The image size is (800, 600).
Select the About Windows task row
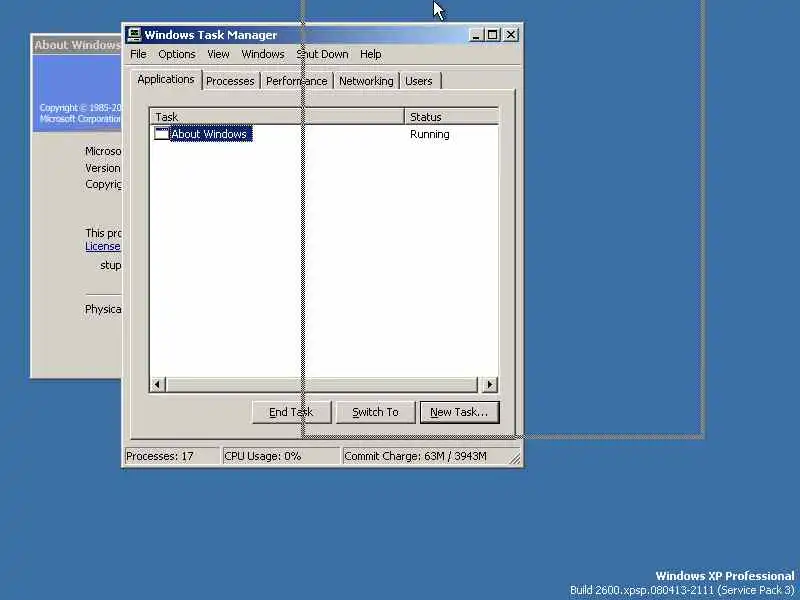click(x=324, y=134)
